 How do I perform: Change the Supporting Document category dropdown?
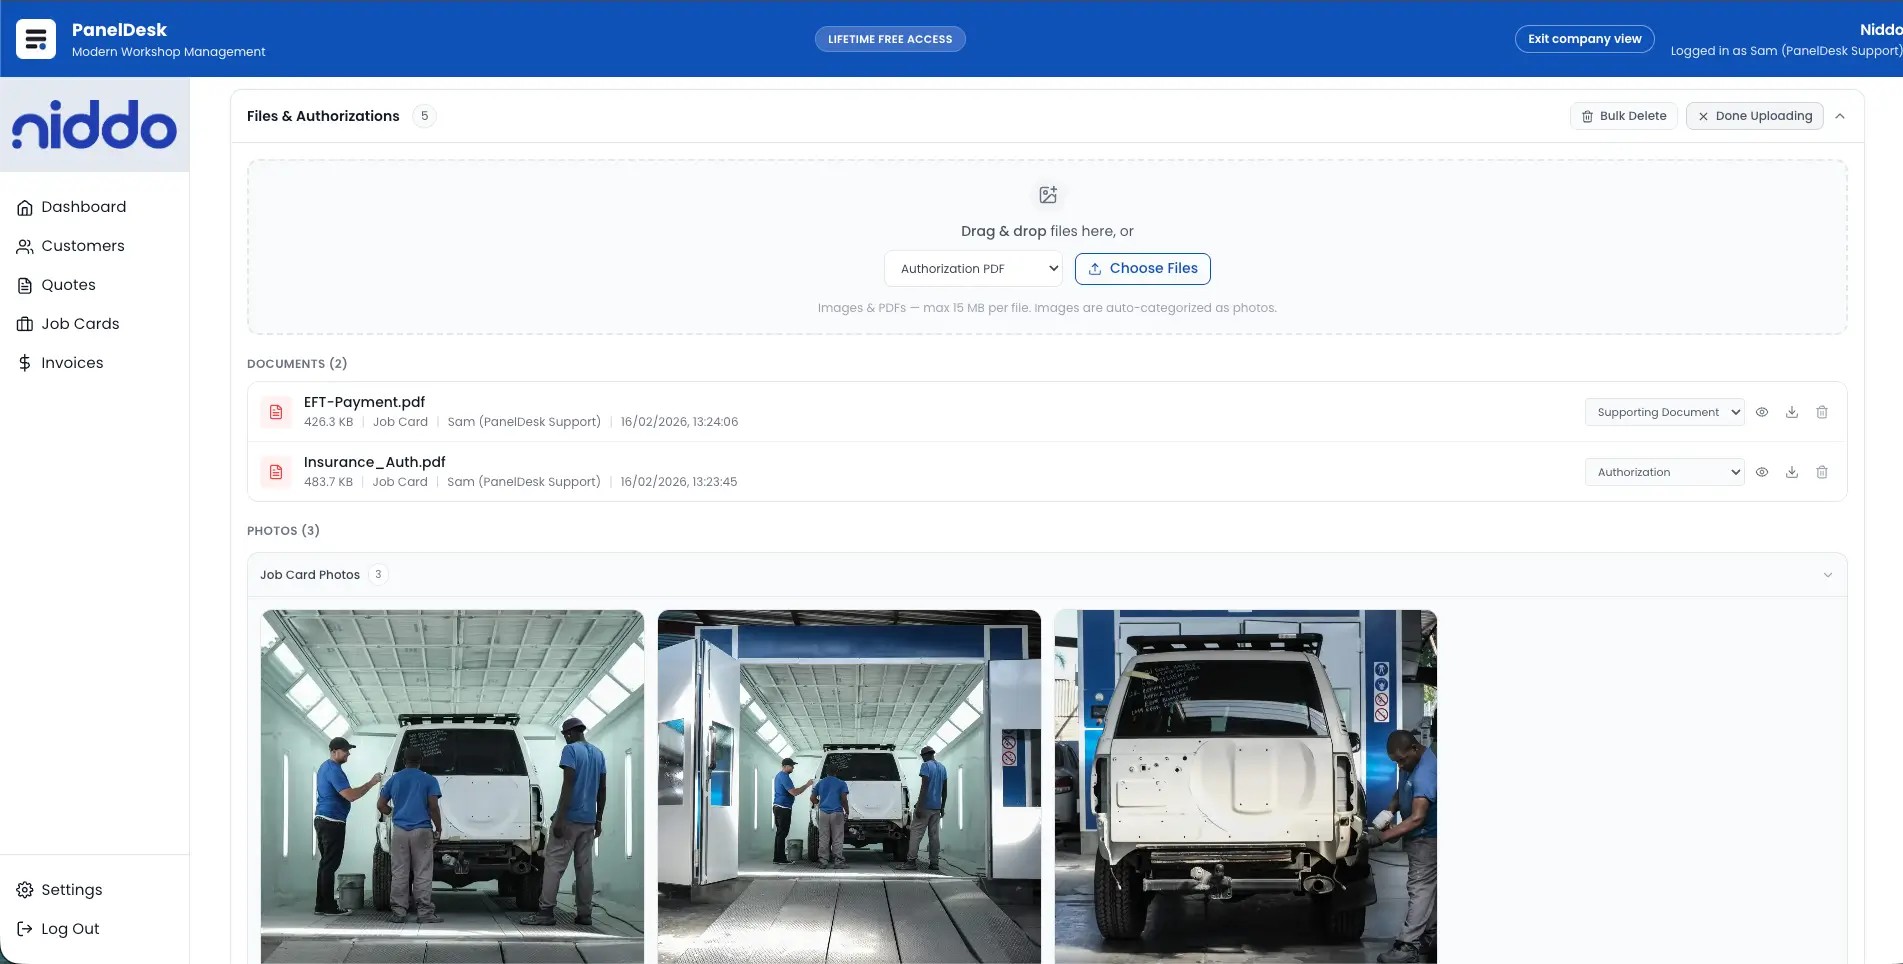click(1664, 412)
